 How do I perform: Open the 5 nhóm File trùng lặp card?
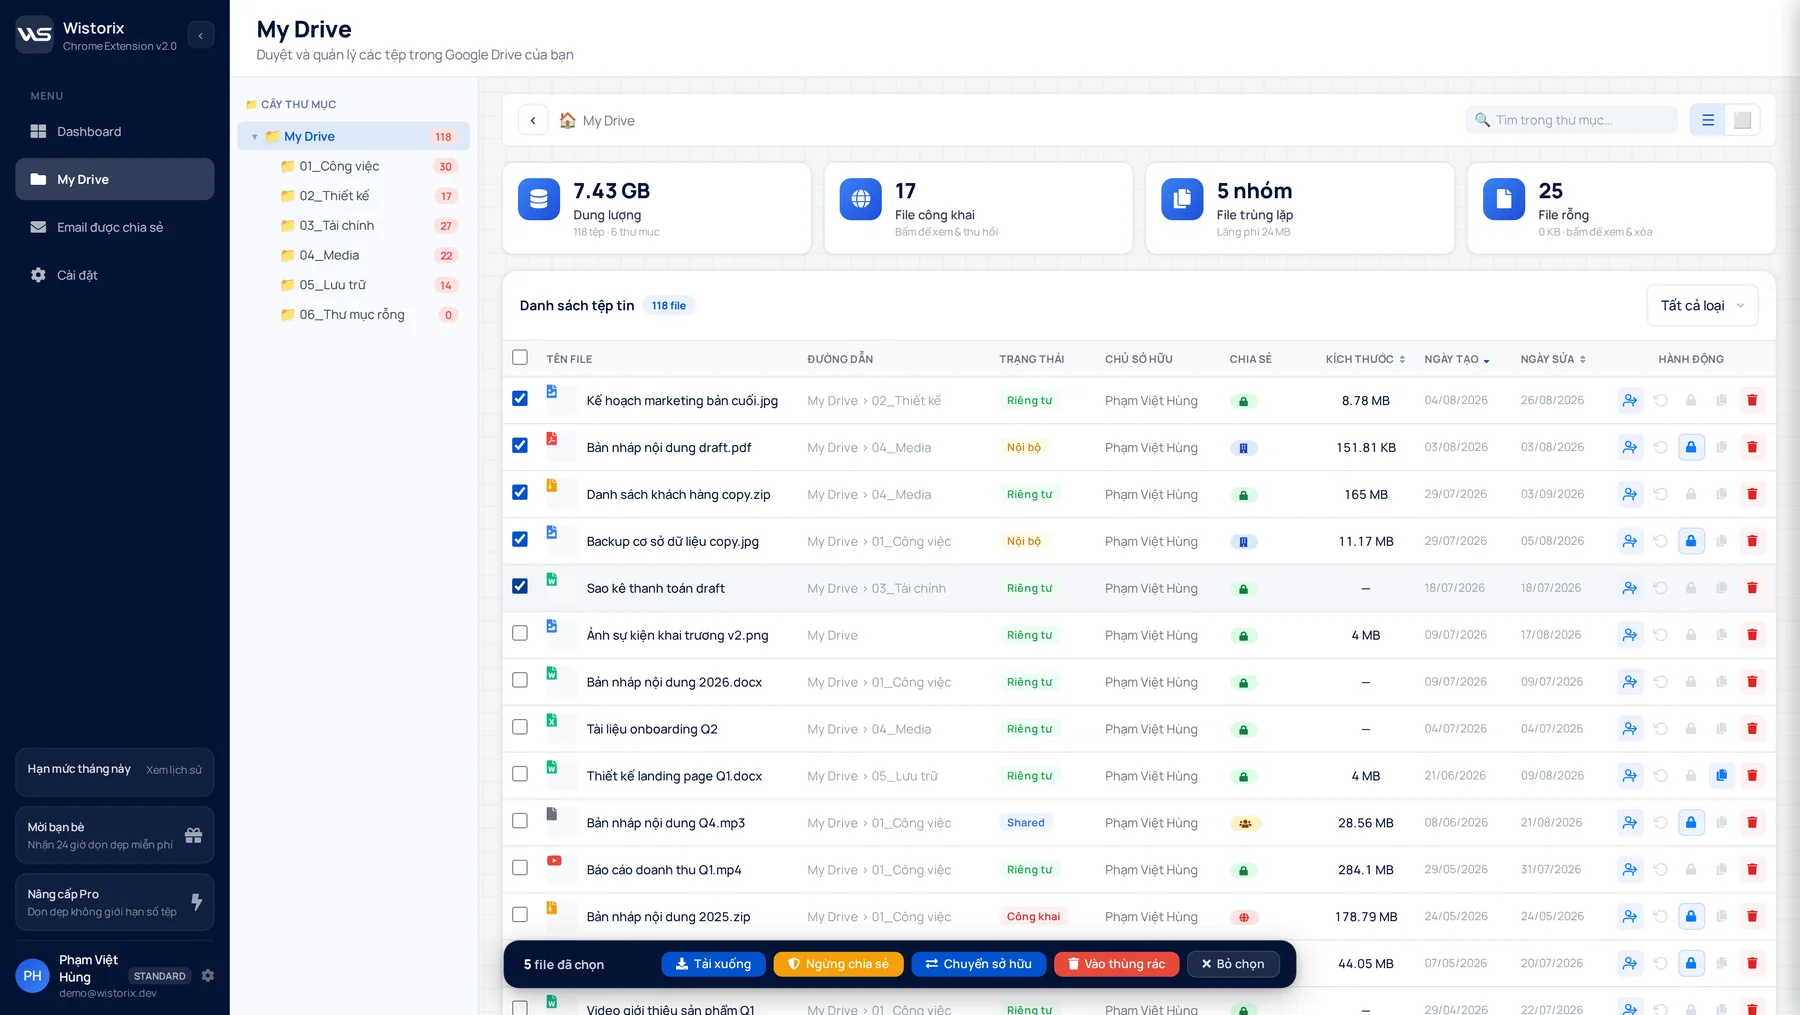[x=1300, y=208]
